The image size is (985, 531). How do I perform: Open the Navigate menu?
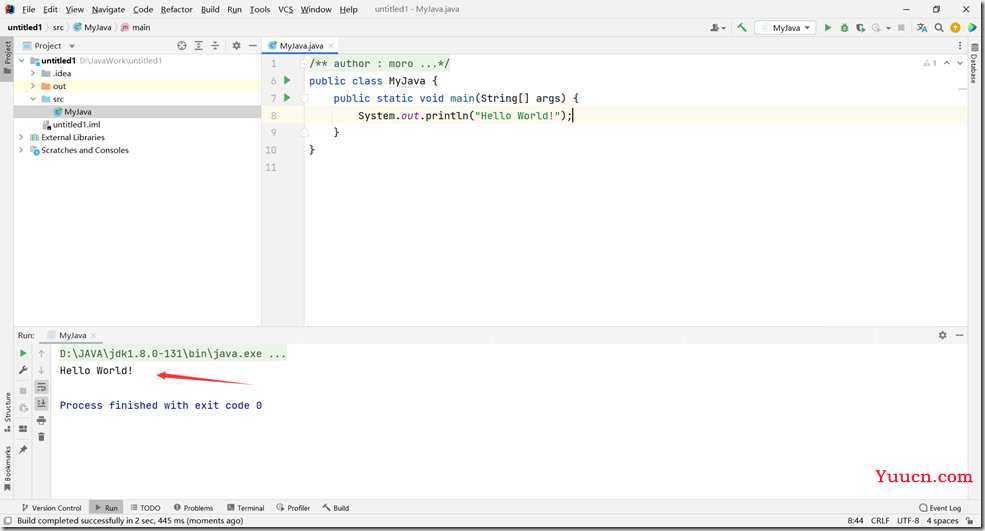108,9
